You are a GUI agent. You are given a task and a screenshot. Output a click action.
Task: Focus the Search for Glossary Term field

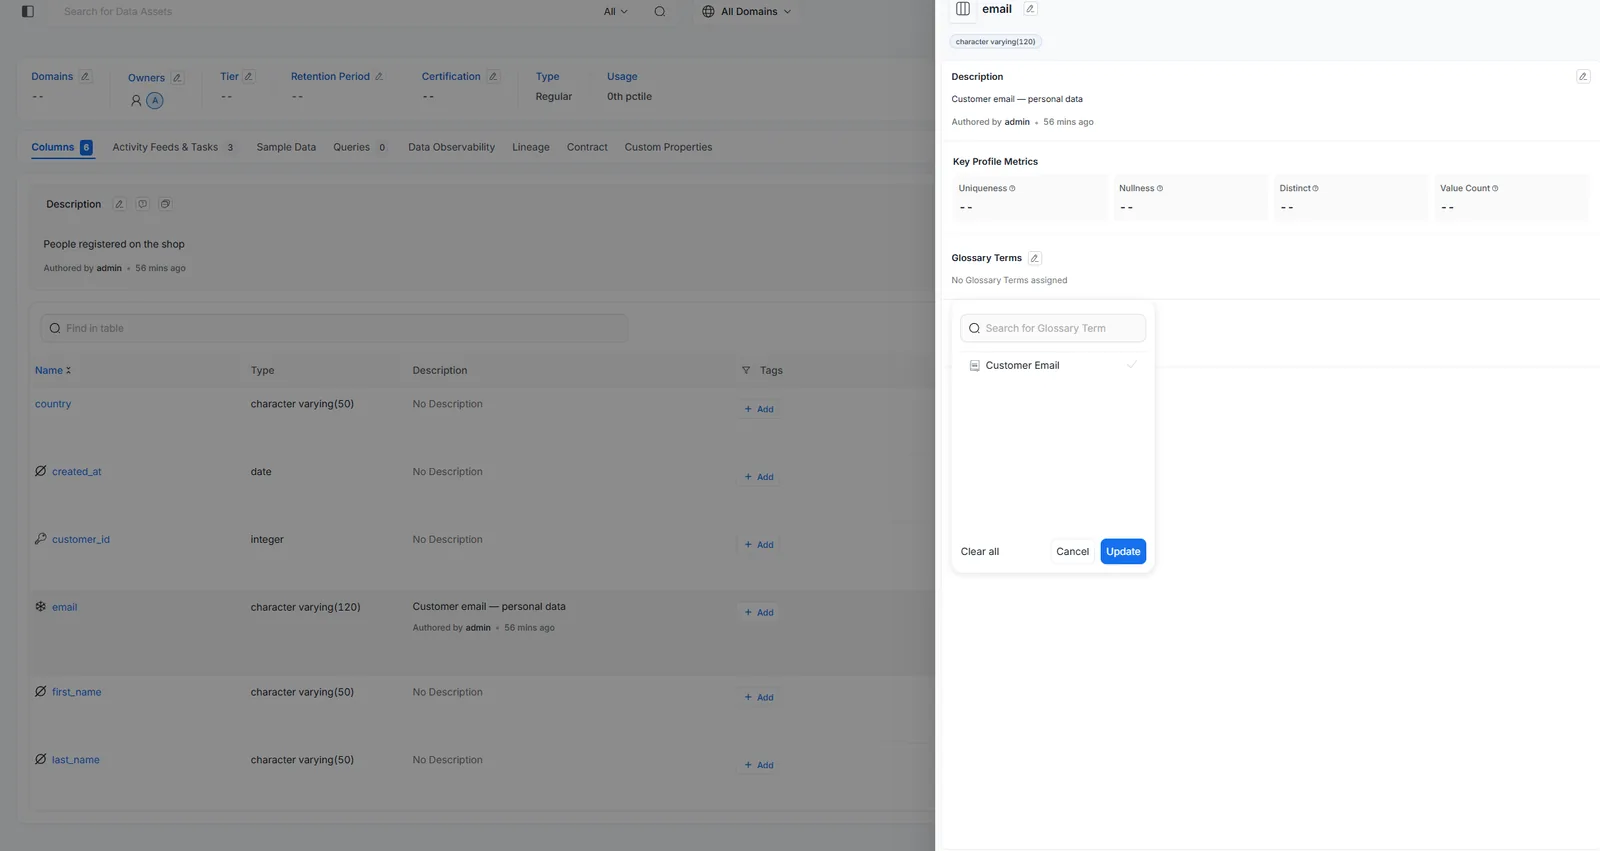tap(1053, 328)
